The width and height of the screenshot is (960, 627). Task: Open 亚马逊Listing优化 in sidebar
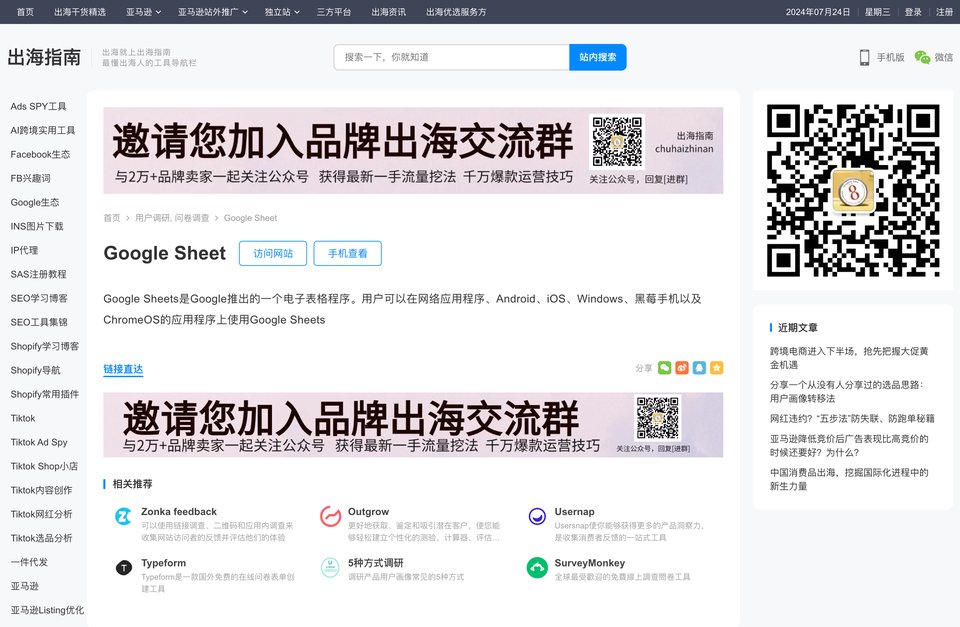pyautogui.click(x=47, y=610)
